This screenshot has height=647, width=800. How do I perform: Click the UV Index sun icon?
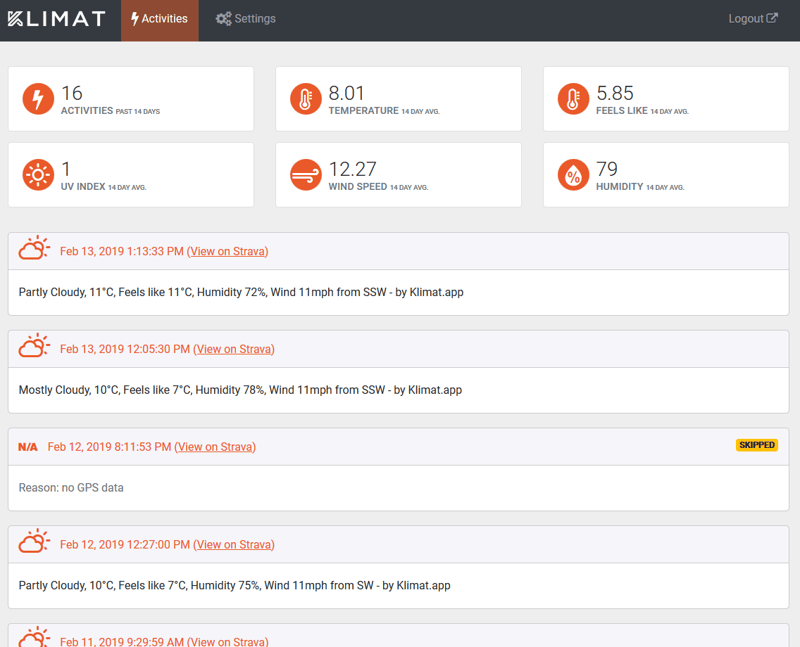(x=38, y=174)
